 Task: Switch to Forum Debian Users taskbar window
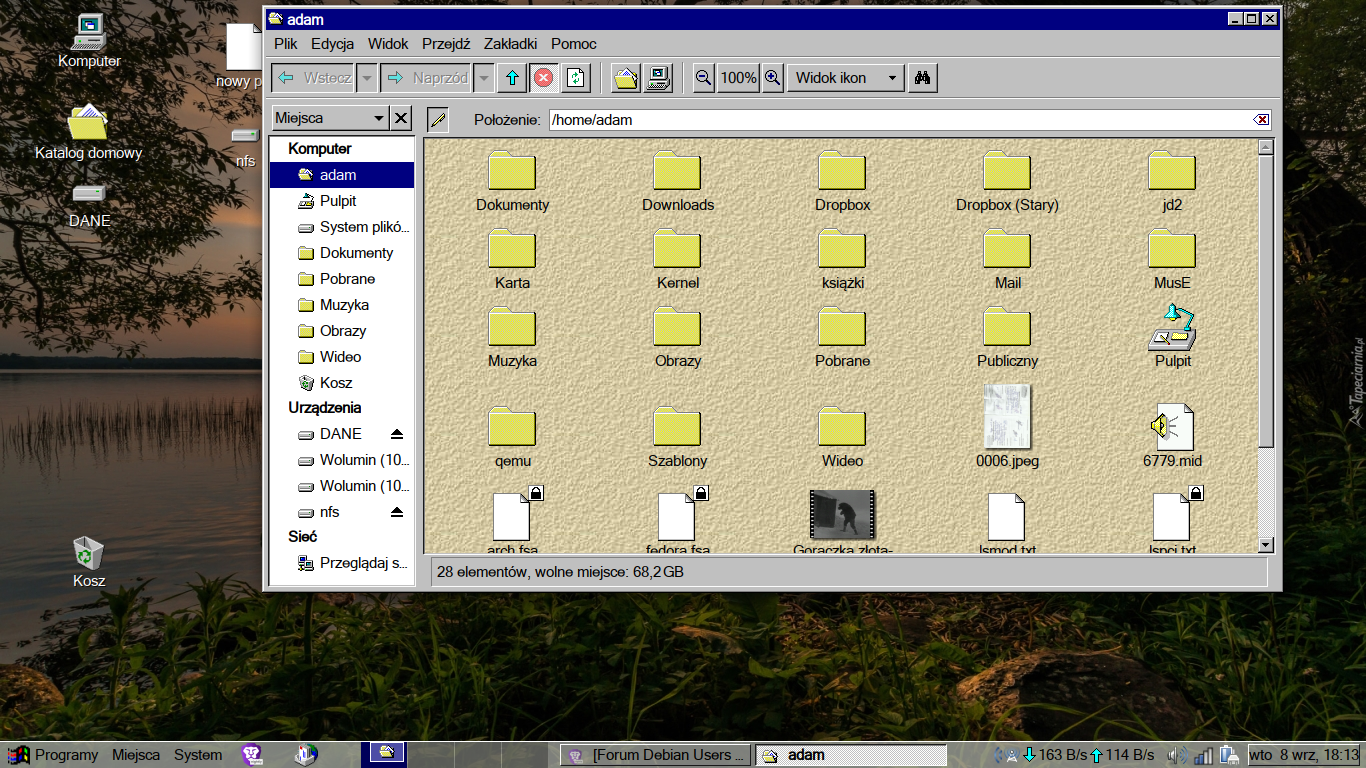(x=655, y=755)
